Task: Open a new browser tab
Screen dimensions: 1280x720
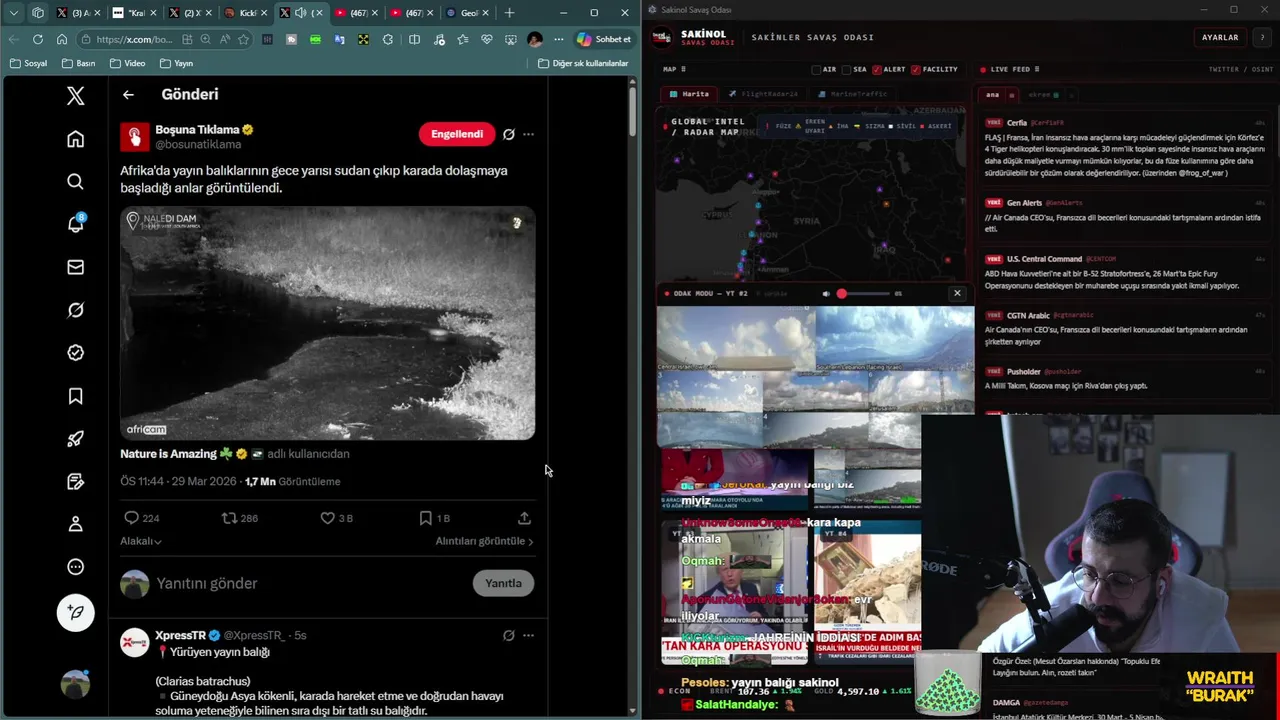Action: point(509,13)
